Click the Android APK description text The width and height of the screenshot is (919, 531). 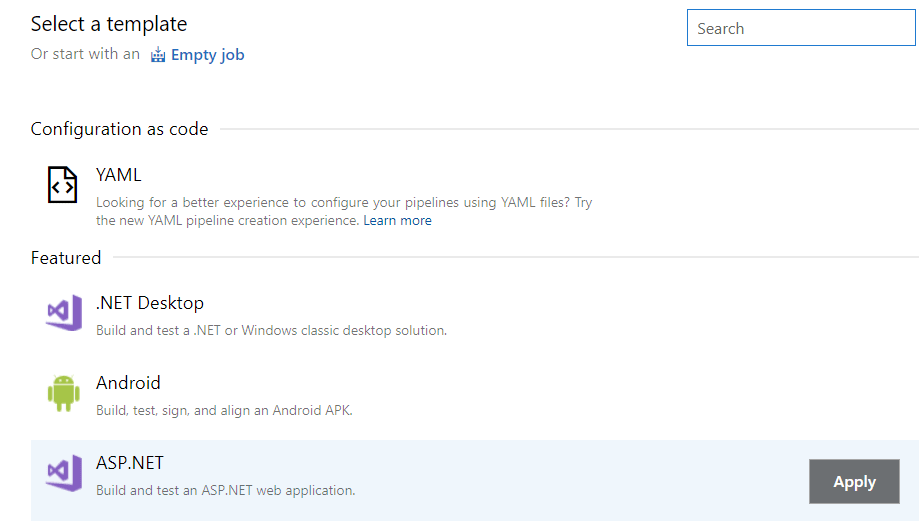(x=224, y=410)
